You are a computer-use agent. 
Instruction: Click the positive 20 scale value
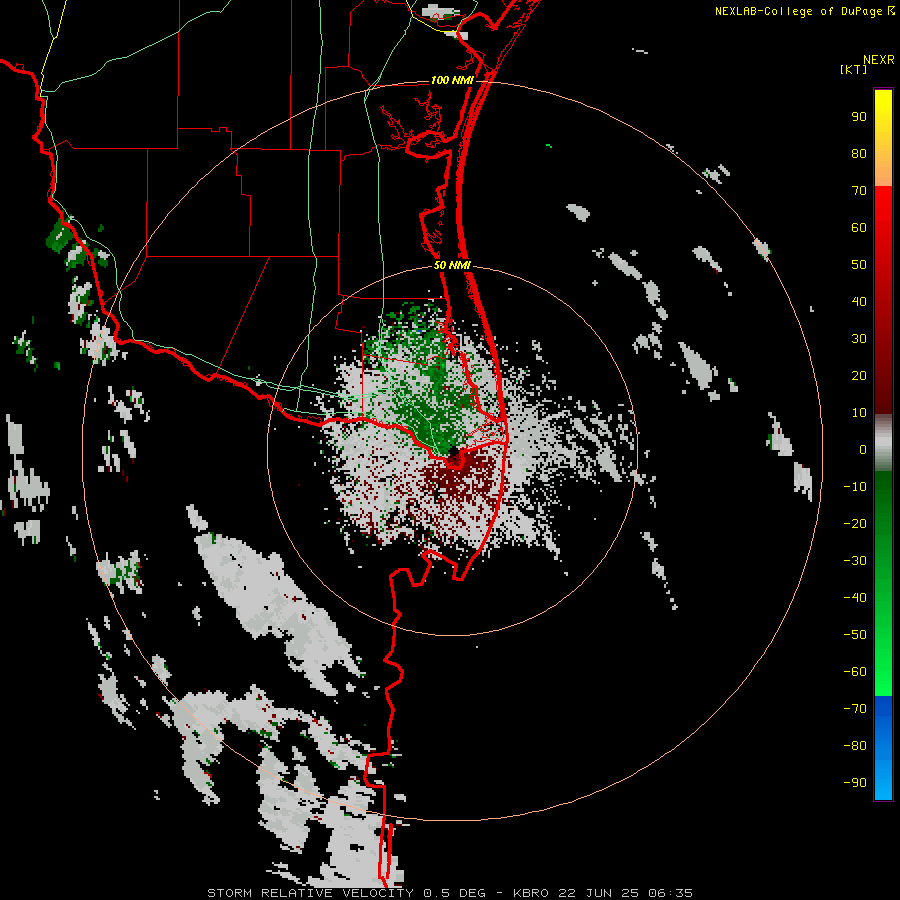[859, 375]
